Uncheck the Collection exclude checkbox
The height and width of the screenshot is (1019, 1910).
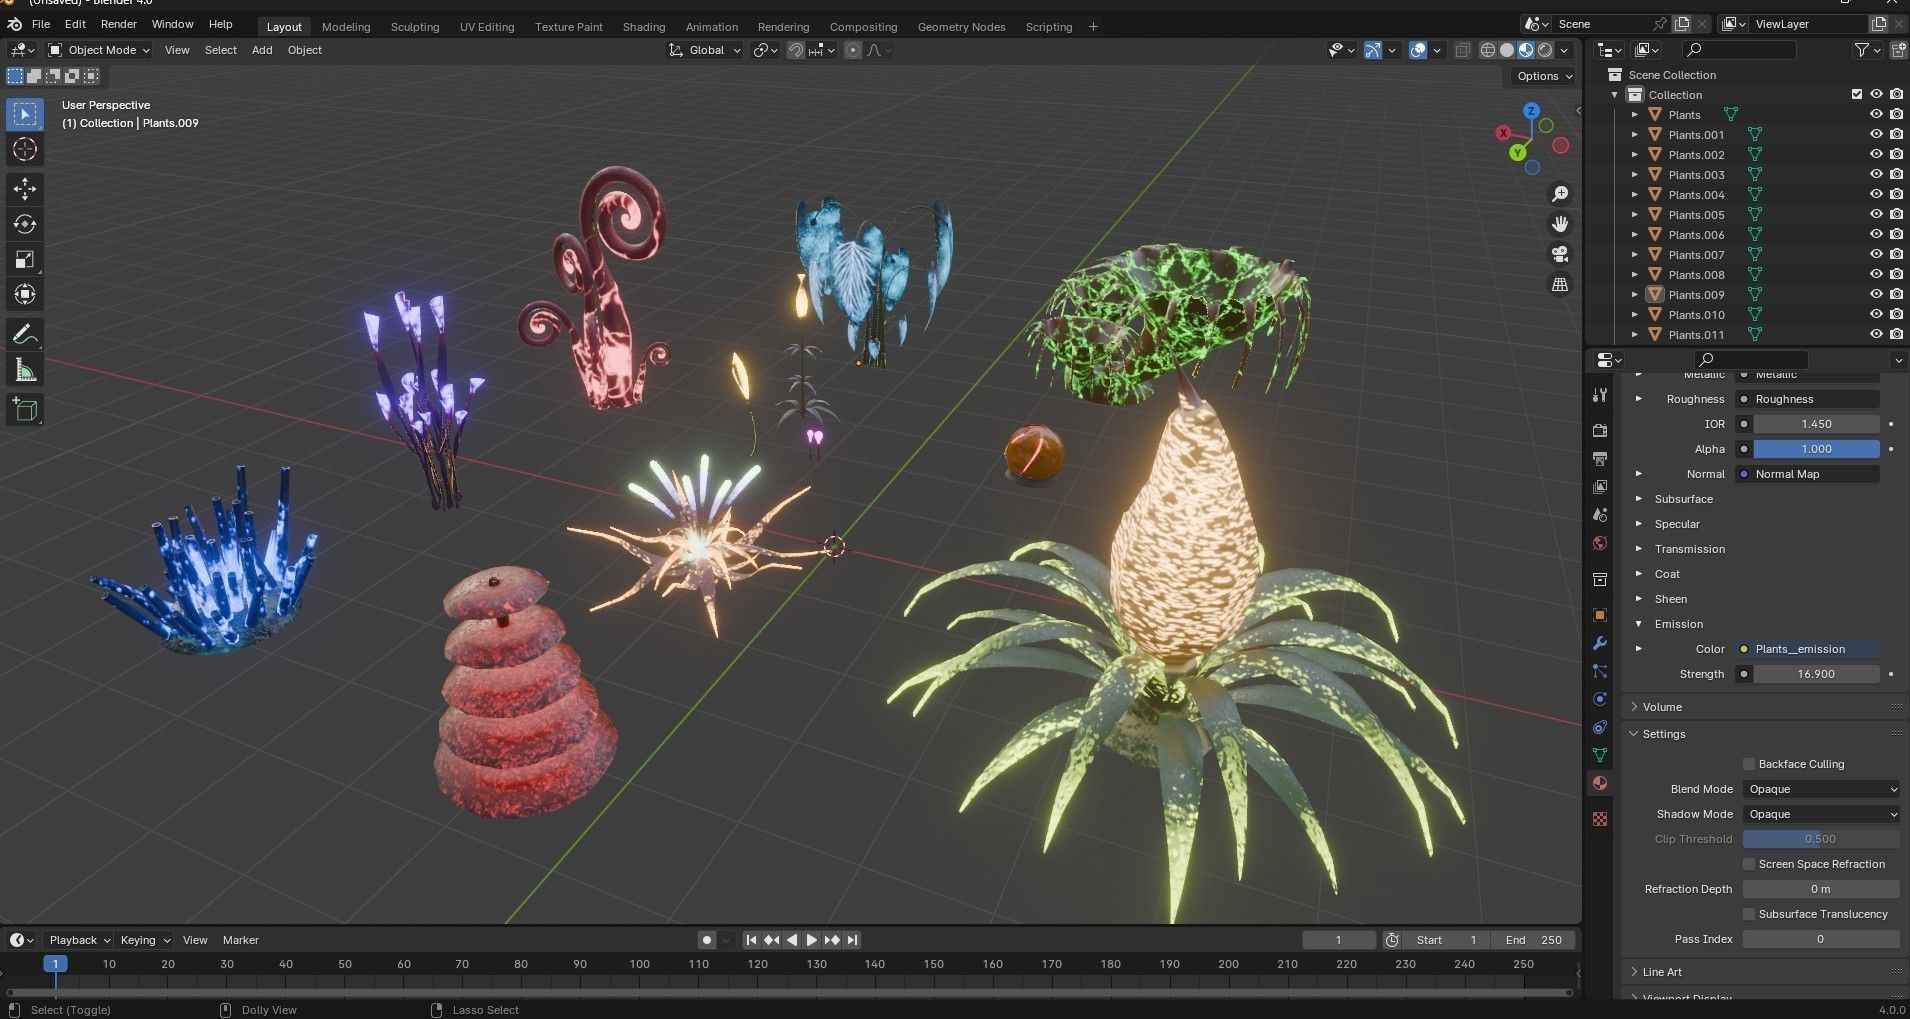pos(1857,95)
